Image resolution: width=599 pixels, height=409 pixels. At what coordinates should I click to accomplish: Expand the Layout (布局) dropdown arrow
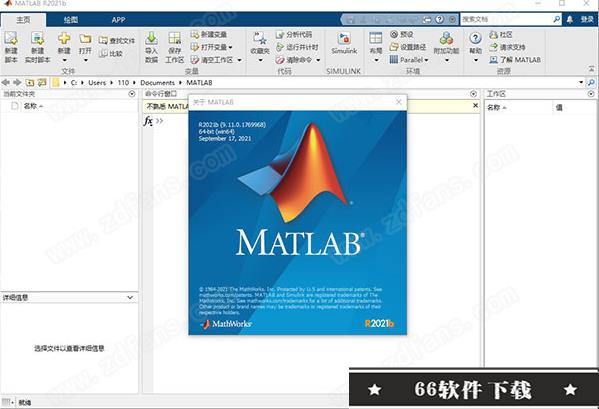tap(376, 60)
